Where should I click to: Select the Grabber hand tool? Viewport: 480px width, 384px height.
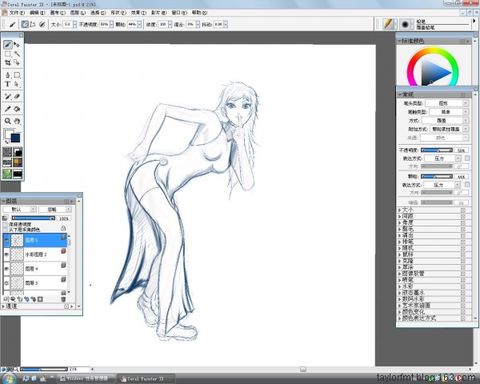pos(17,121)
